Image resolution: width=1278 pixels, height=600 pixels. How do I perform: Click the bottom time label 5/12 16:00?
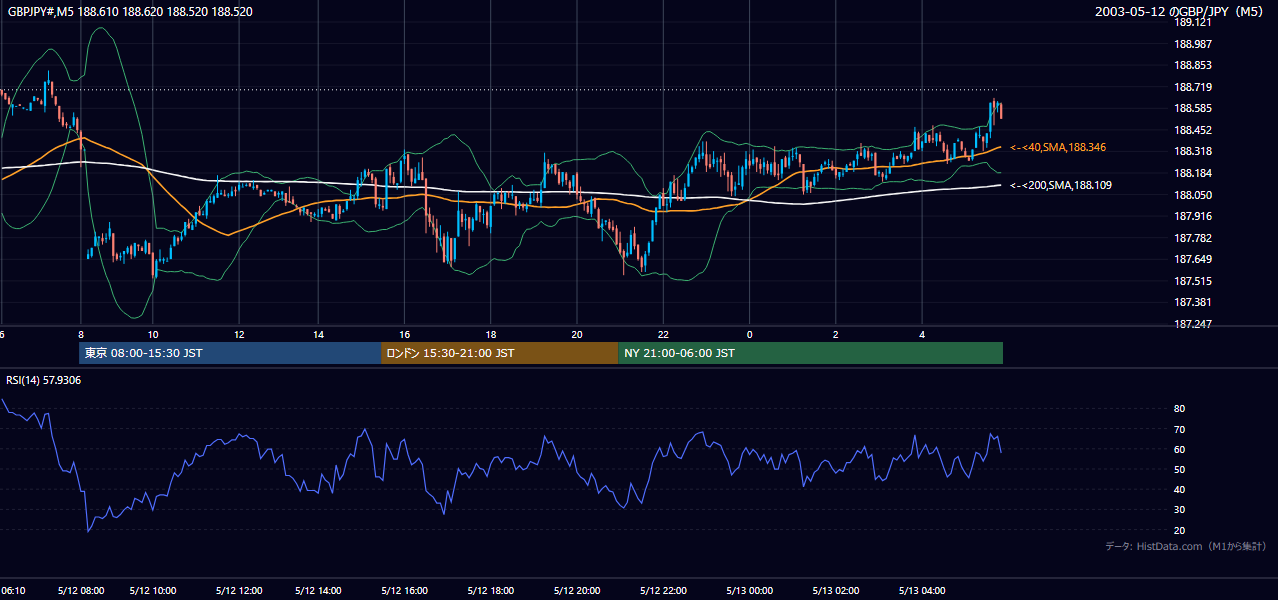[x=406, y=591]
